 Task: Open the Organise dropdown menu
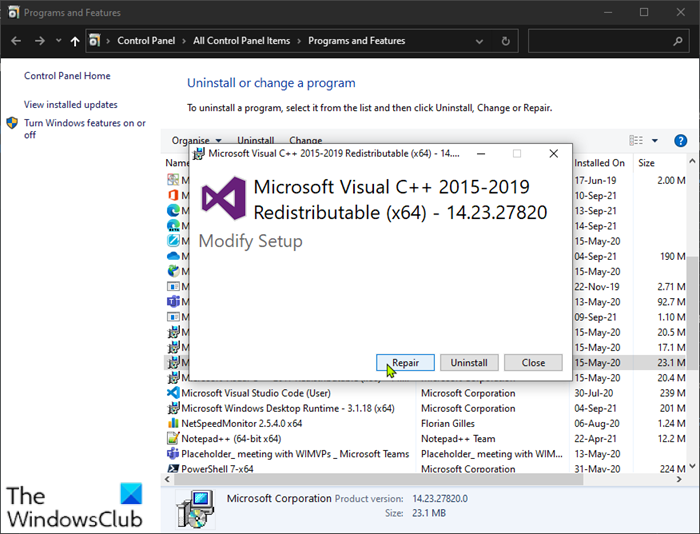(196, 140)
